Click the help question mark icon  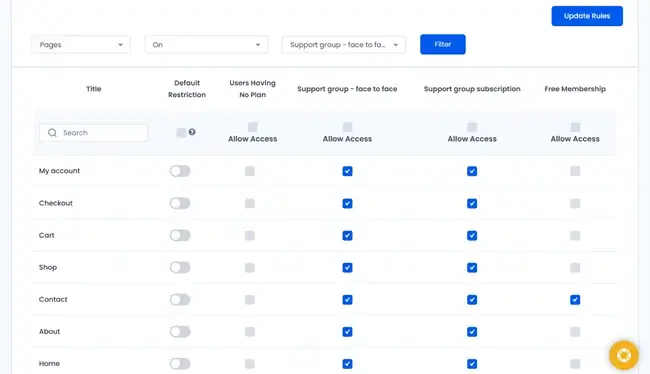click(192, 132)
